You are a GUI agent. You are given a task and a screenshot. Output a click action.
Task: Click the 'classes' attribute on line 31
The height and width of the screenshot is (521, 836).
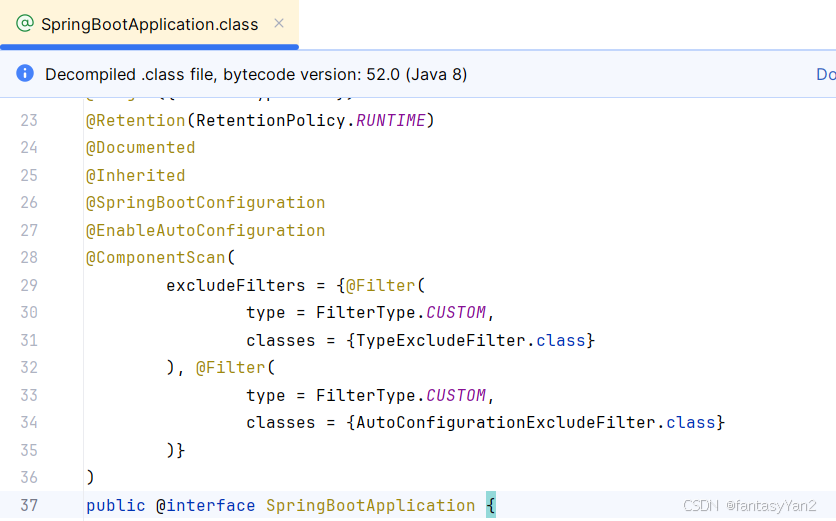[280, 340]
